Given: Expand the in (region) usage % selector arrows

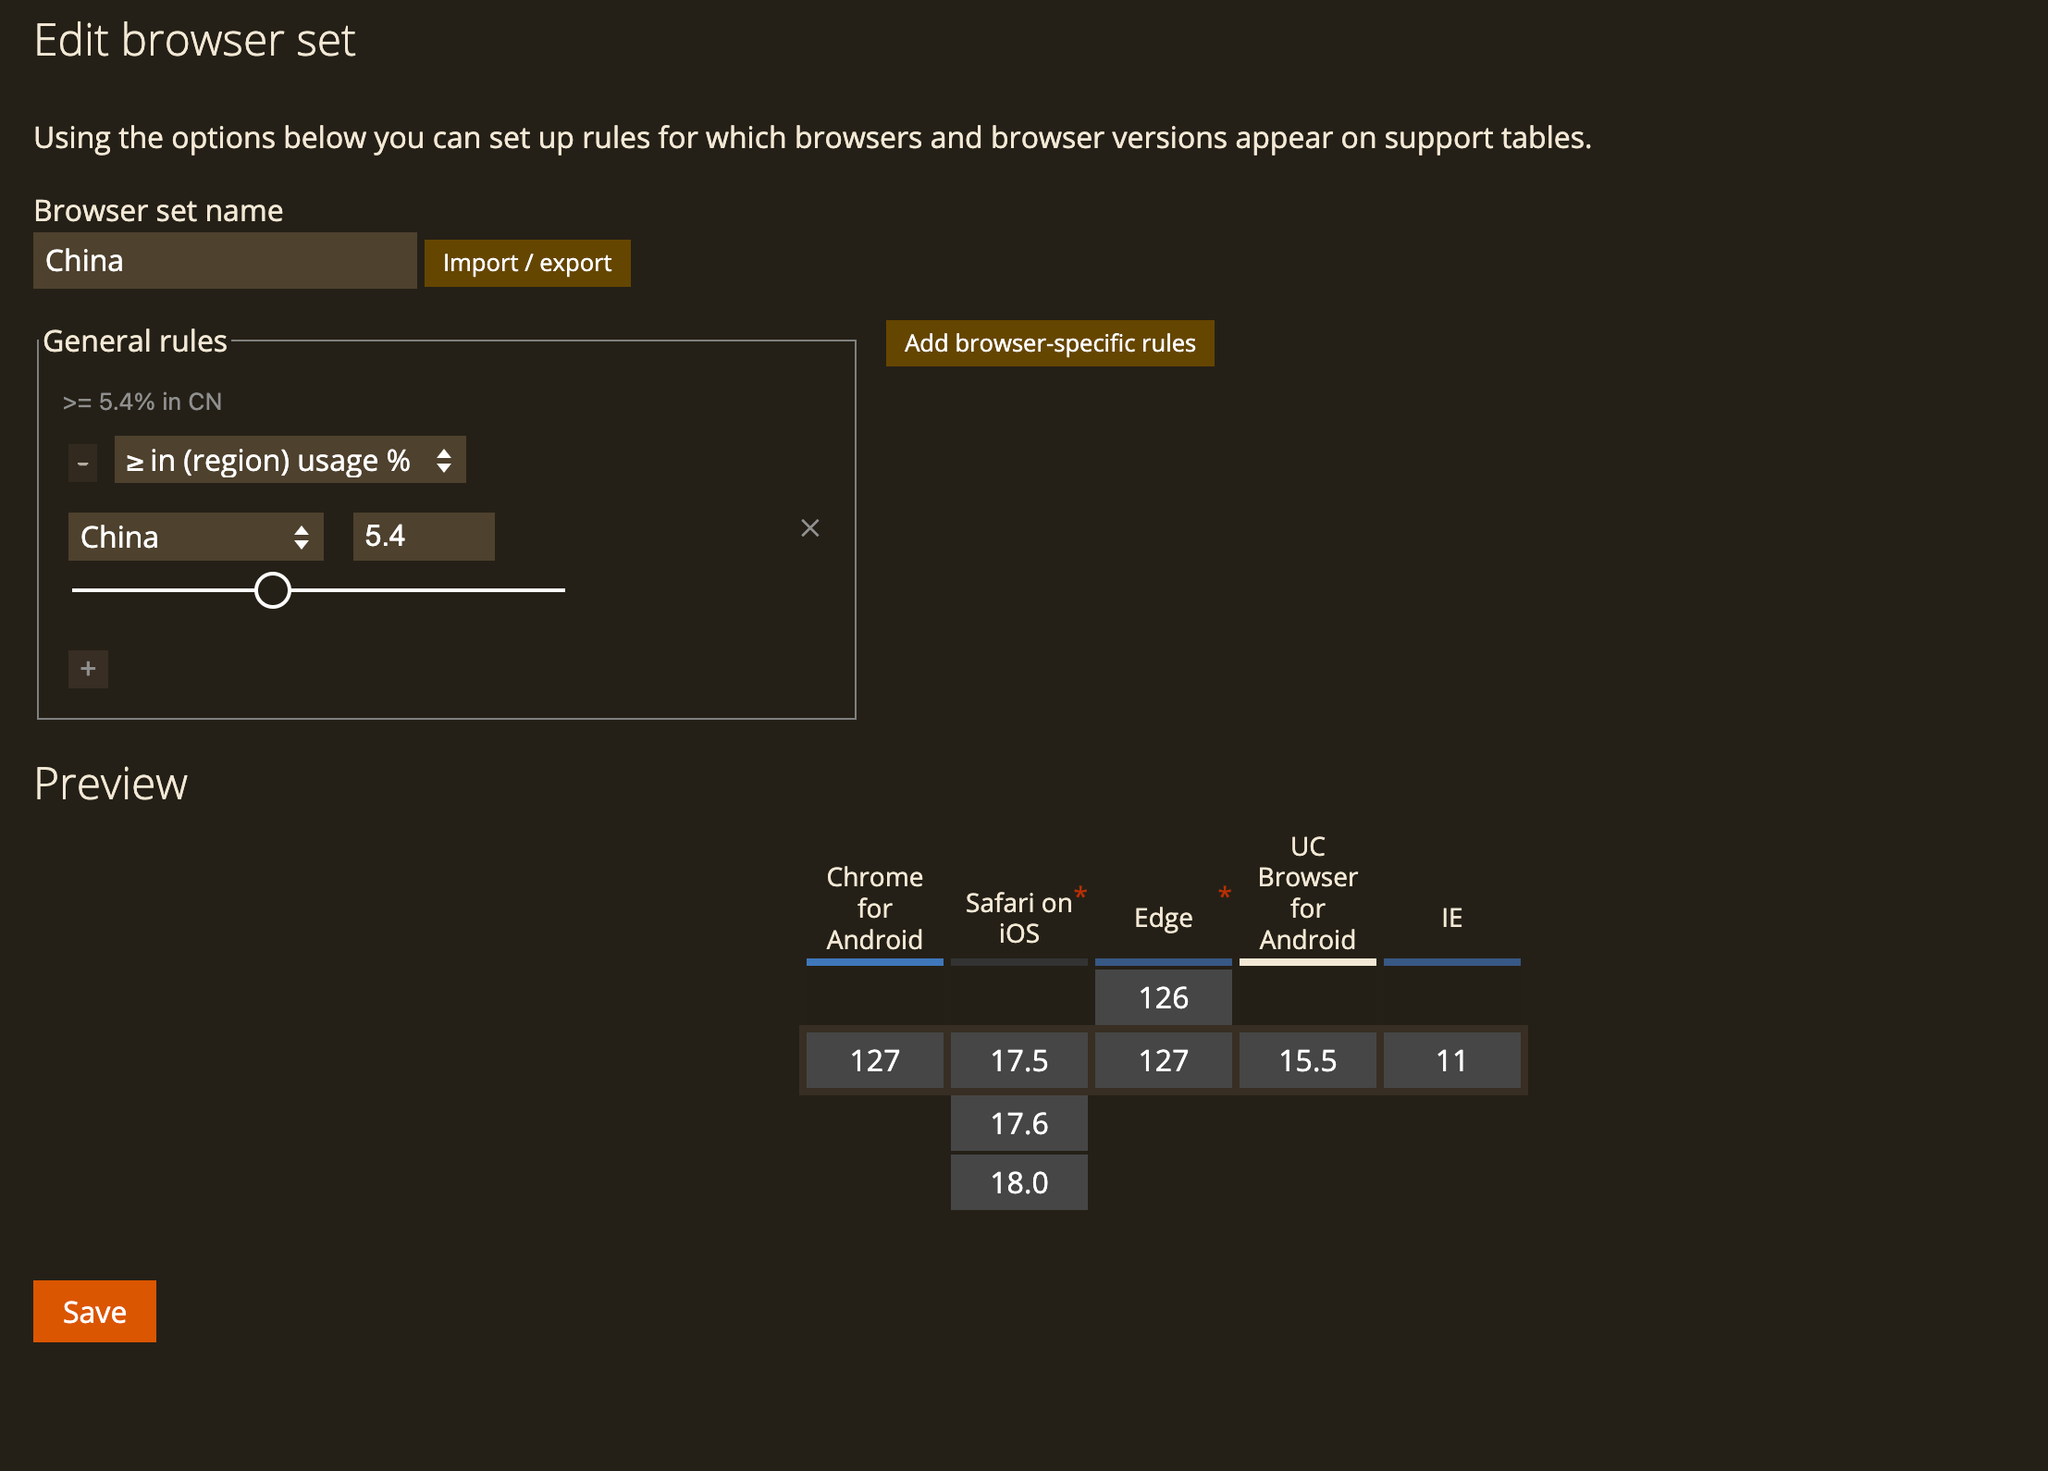Looking at the screenshot, I should click(444, 460).
